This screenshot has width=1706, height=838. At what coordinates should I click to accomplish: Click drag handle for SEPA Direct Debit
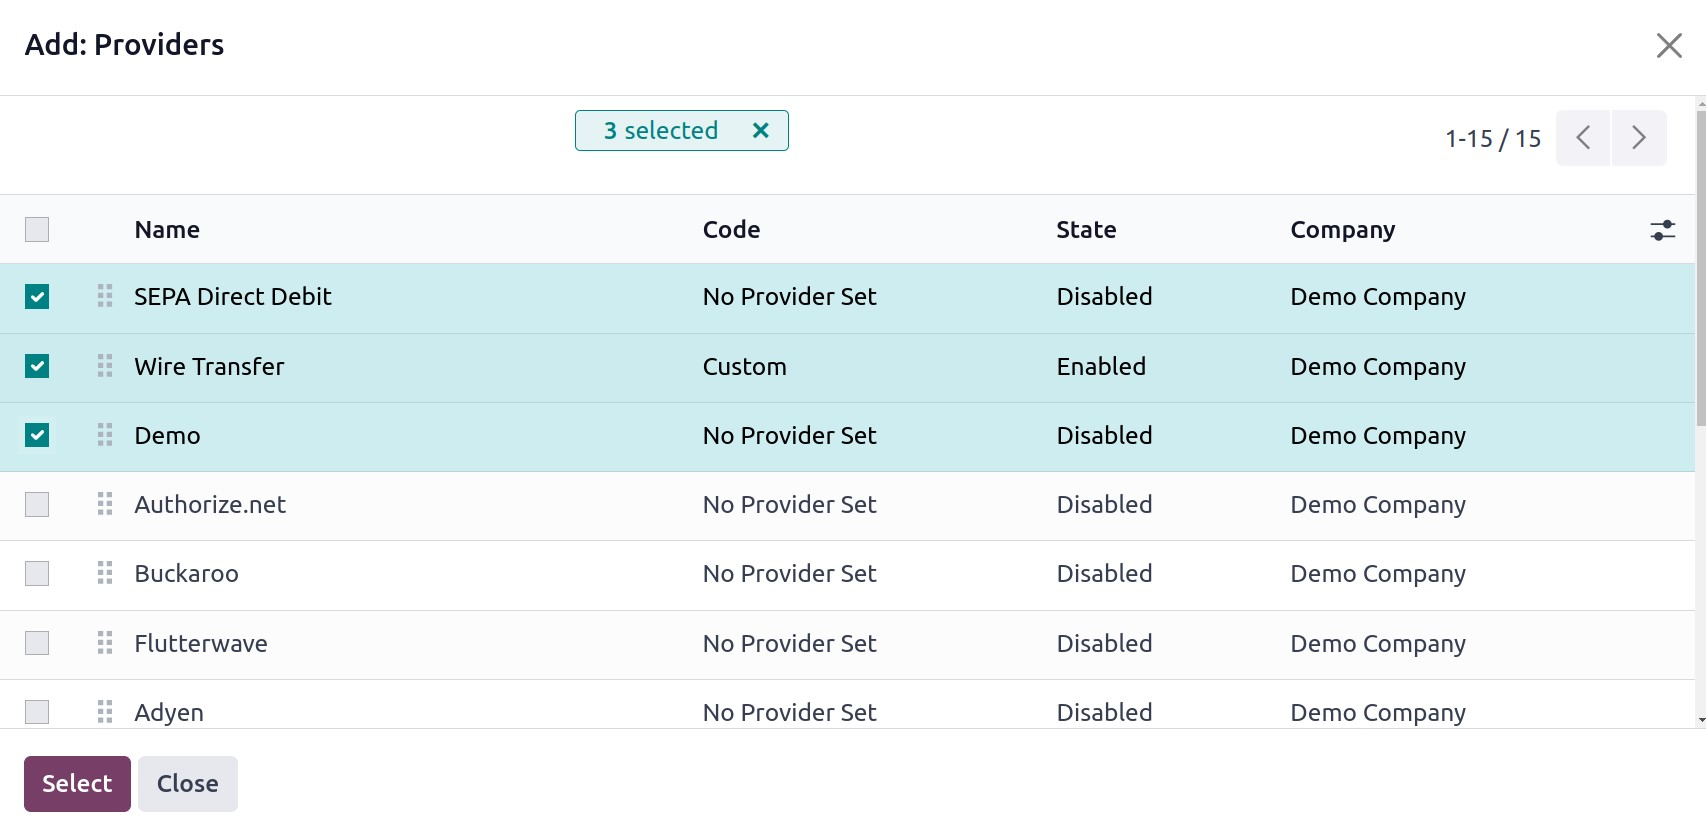click(105, 296)
